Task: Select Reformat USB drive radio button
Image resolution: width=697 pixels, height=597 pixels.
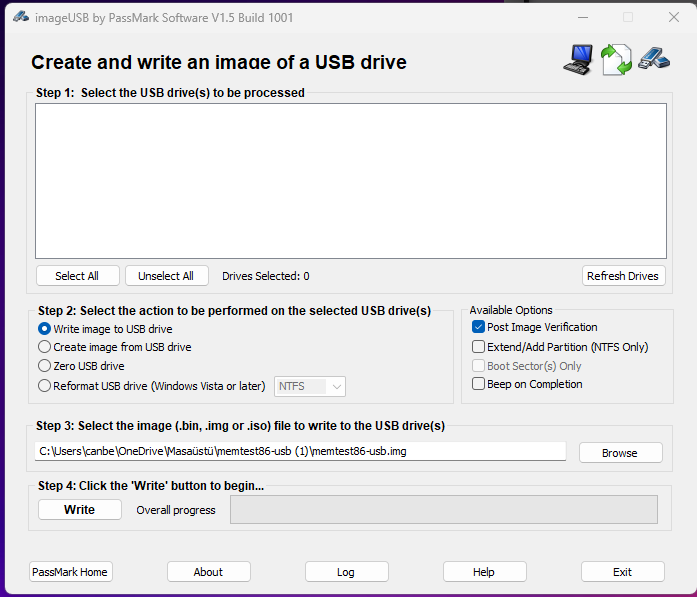Action: click(x=44, y=385)
